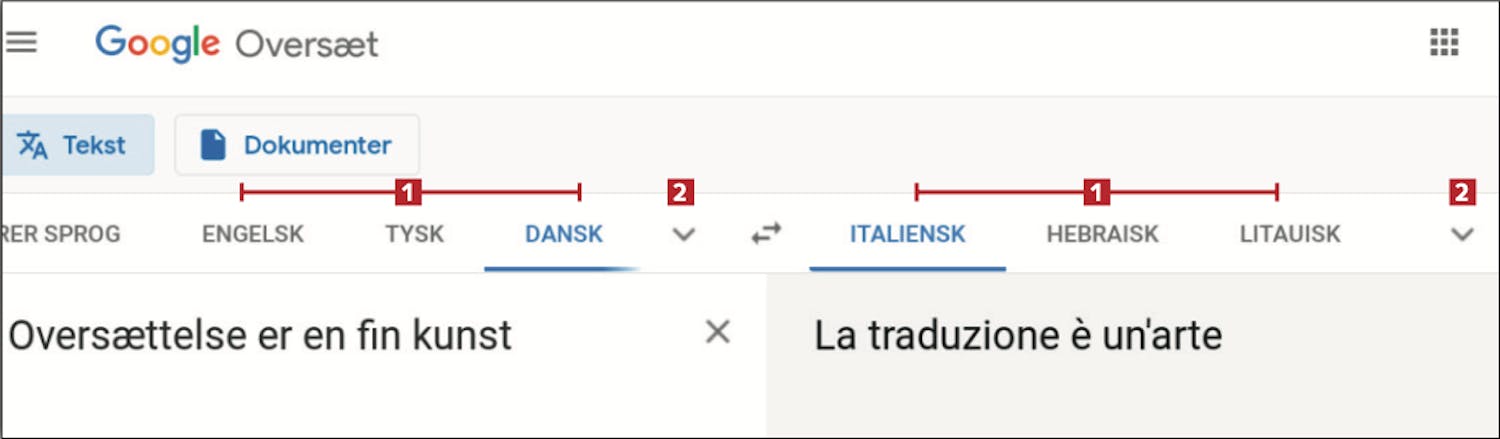The width and height of the screenshot is (1500, 439).
Task: Choose the partially visible detect-language tab
Action: coord(60,235)
